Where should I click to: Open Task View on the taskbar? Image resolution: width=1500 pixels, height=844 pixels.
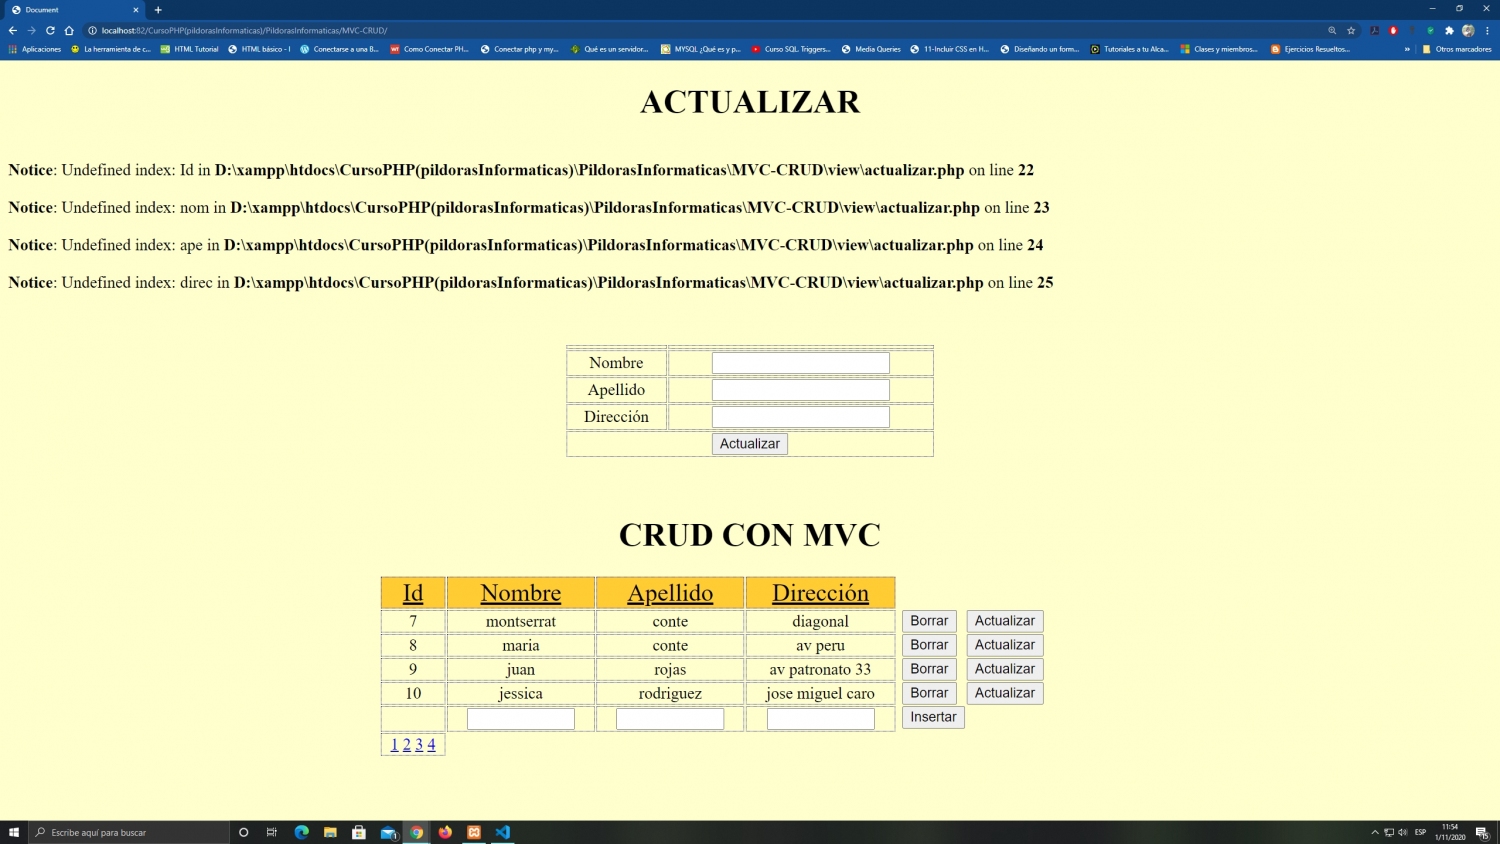click(271, 832)
